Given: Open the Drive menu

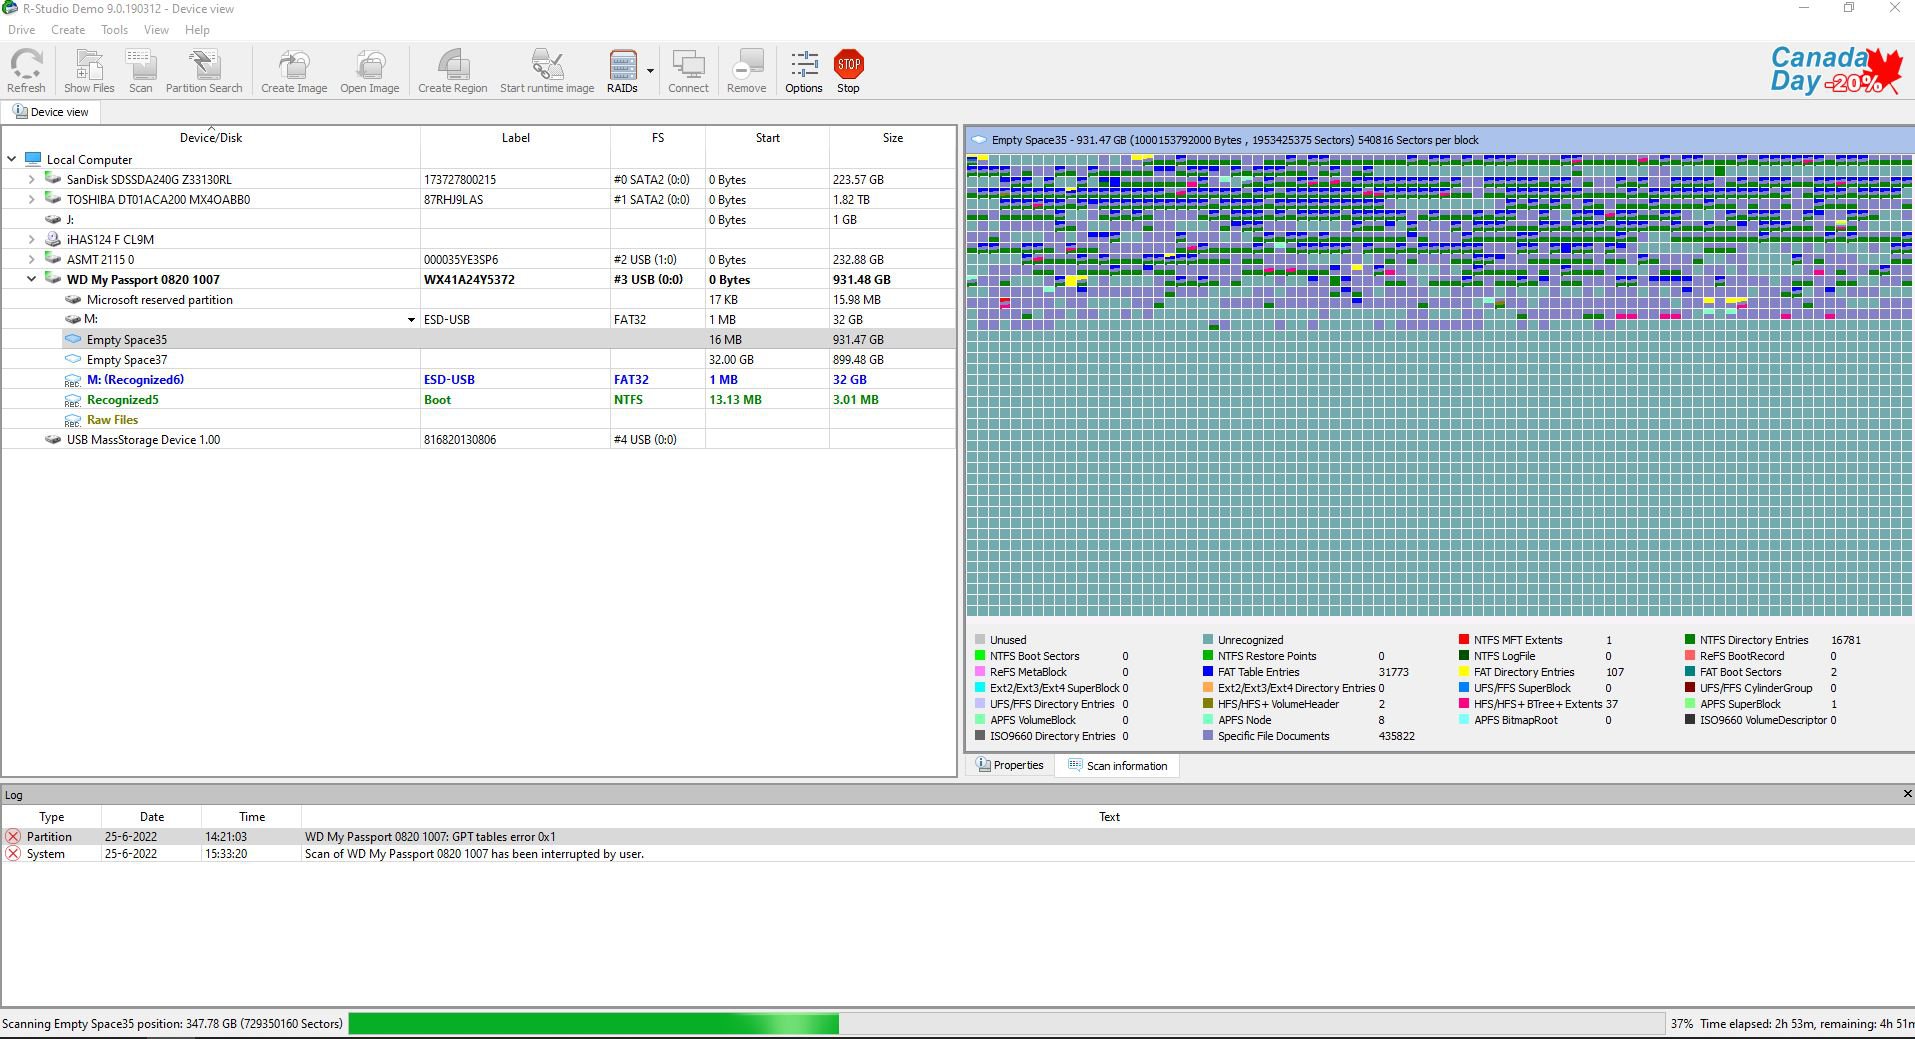Looking at the screenshot, I should [x=21, y=30].
